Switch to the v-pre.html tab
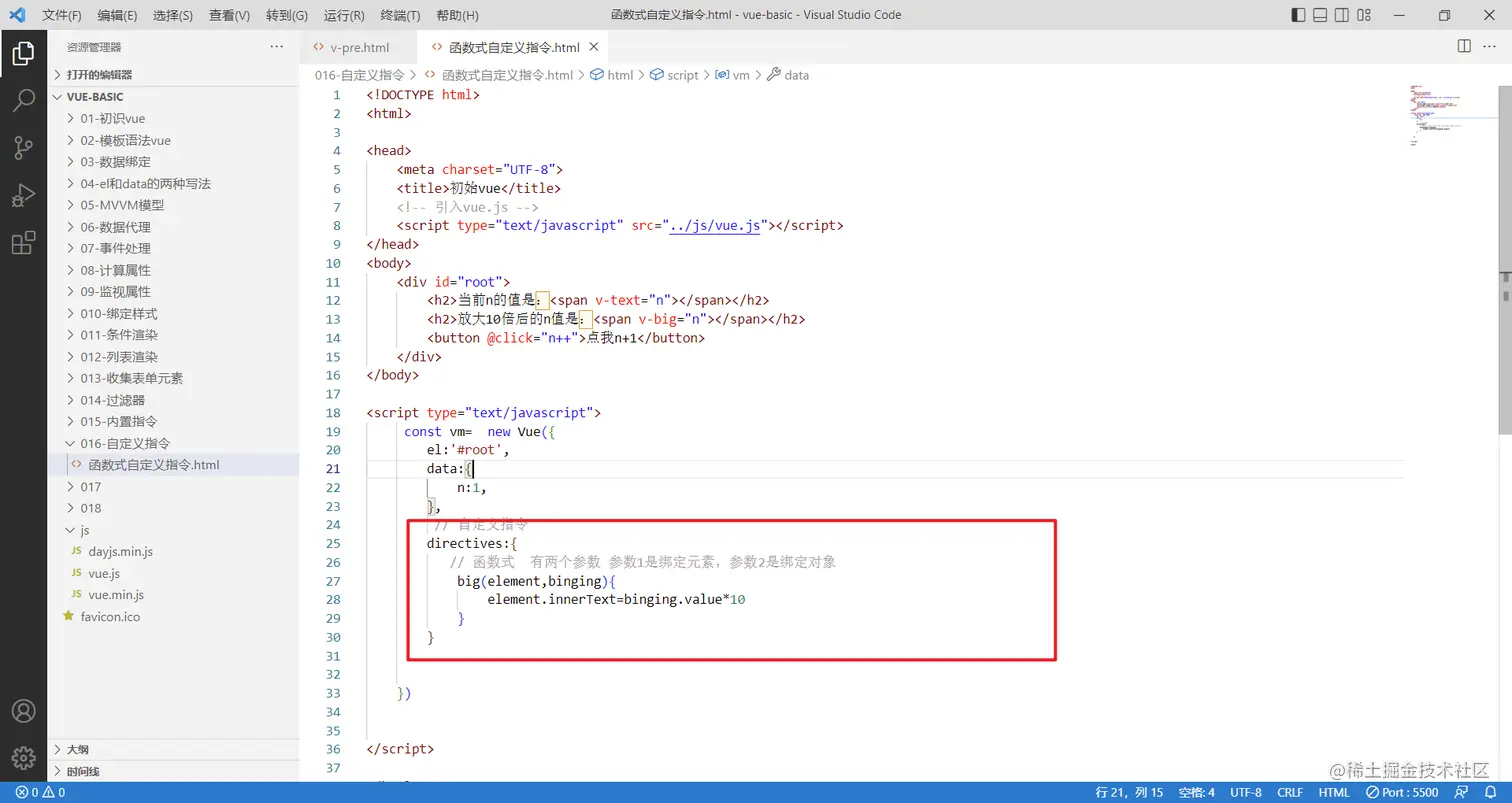The width and height of the screenshot is (1512, 803). point(359,47)
